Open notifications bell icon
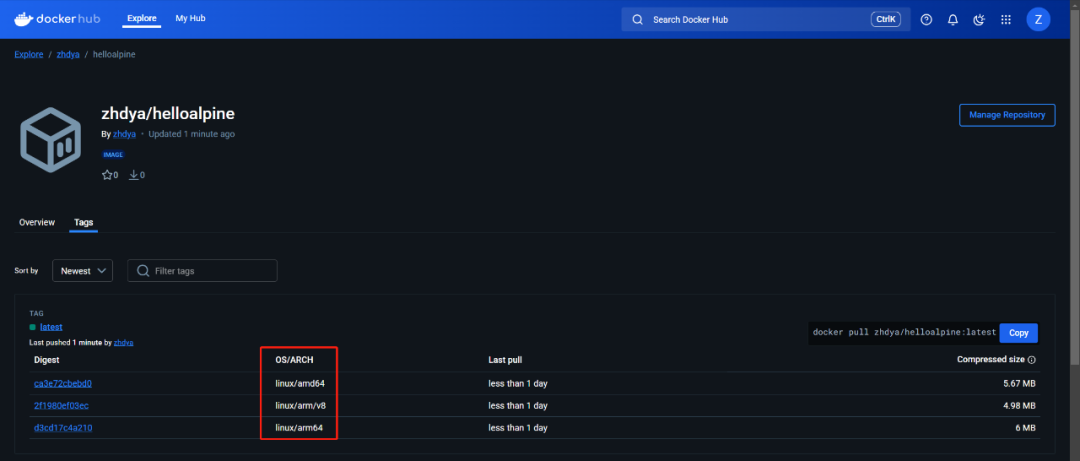The image size is (1080, 461). point(953,20)
